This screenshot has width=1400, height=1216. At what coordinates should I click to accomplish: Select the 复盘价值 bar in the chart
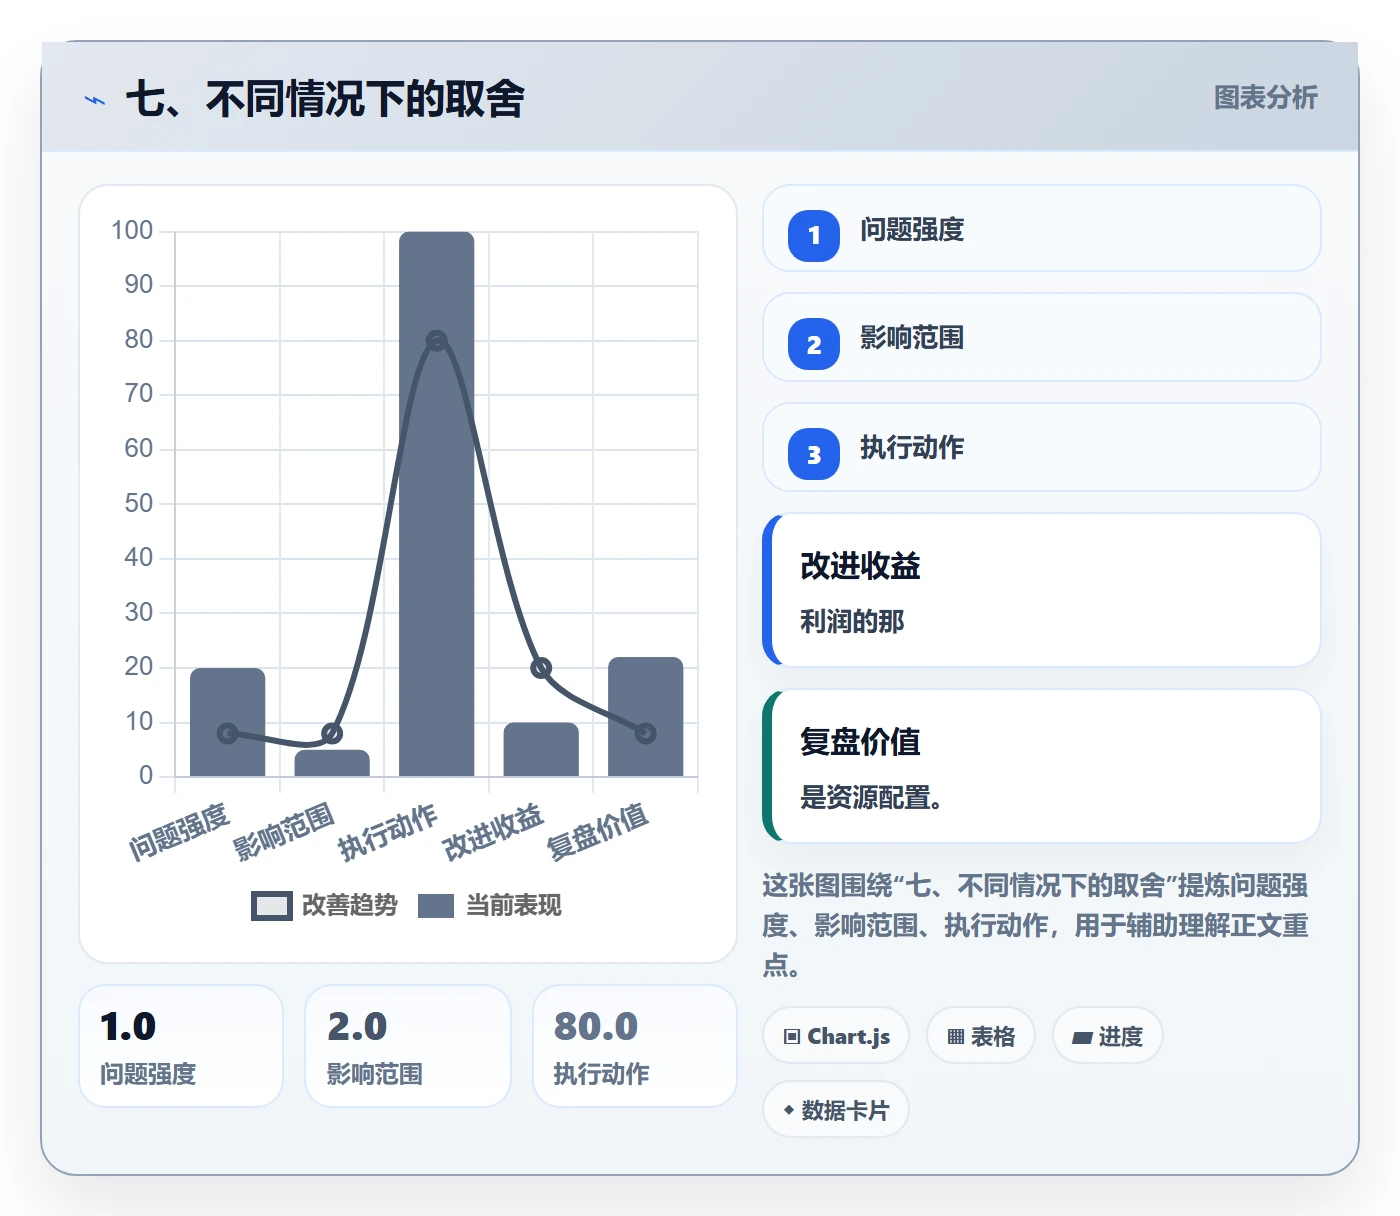tap(646, 717)
